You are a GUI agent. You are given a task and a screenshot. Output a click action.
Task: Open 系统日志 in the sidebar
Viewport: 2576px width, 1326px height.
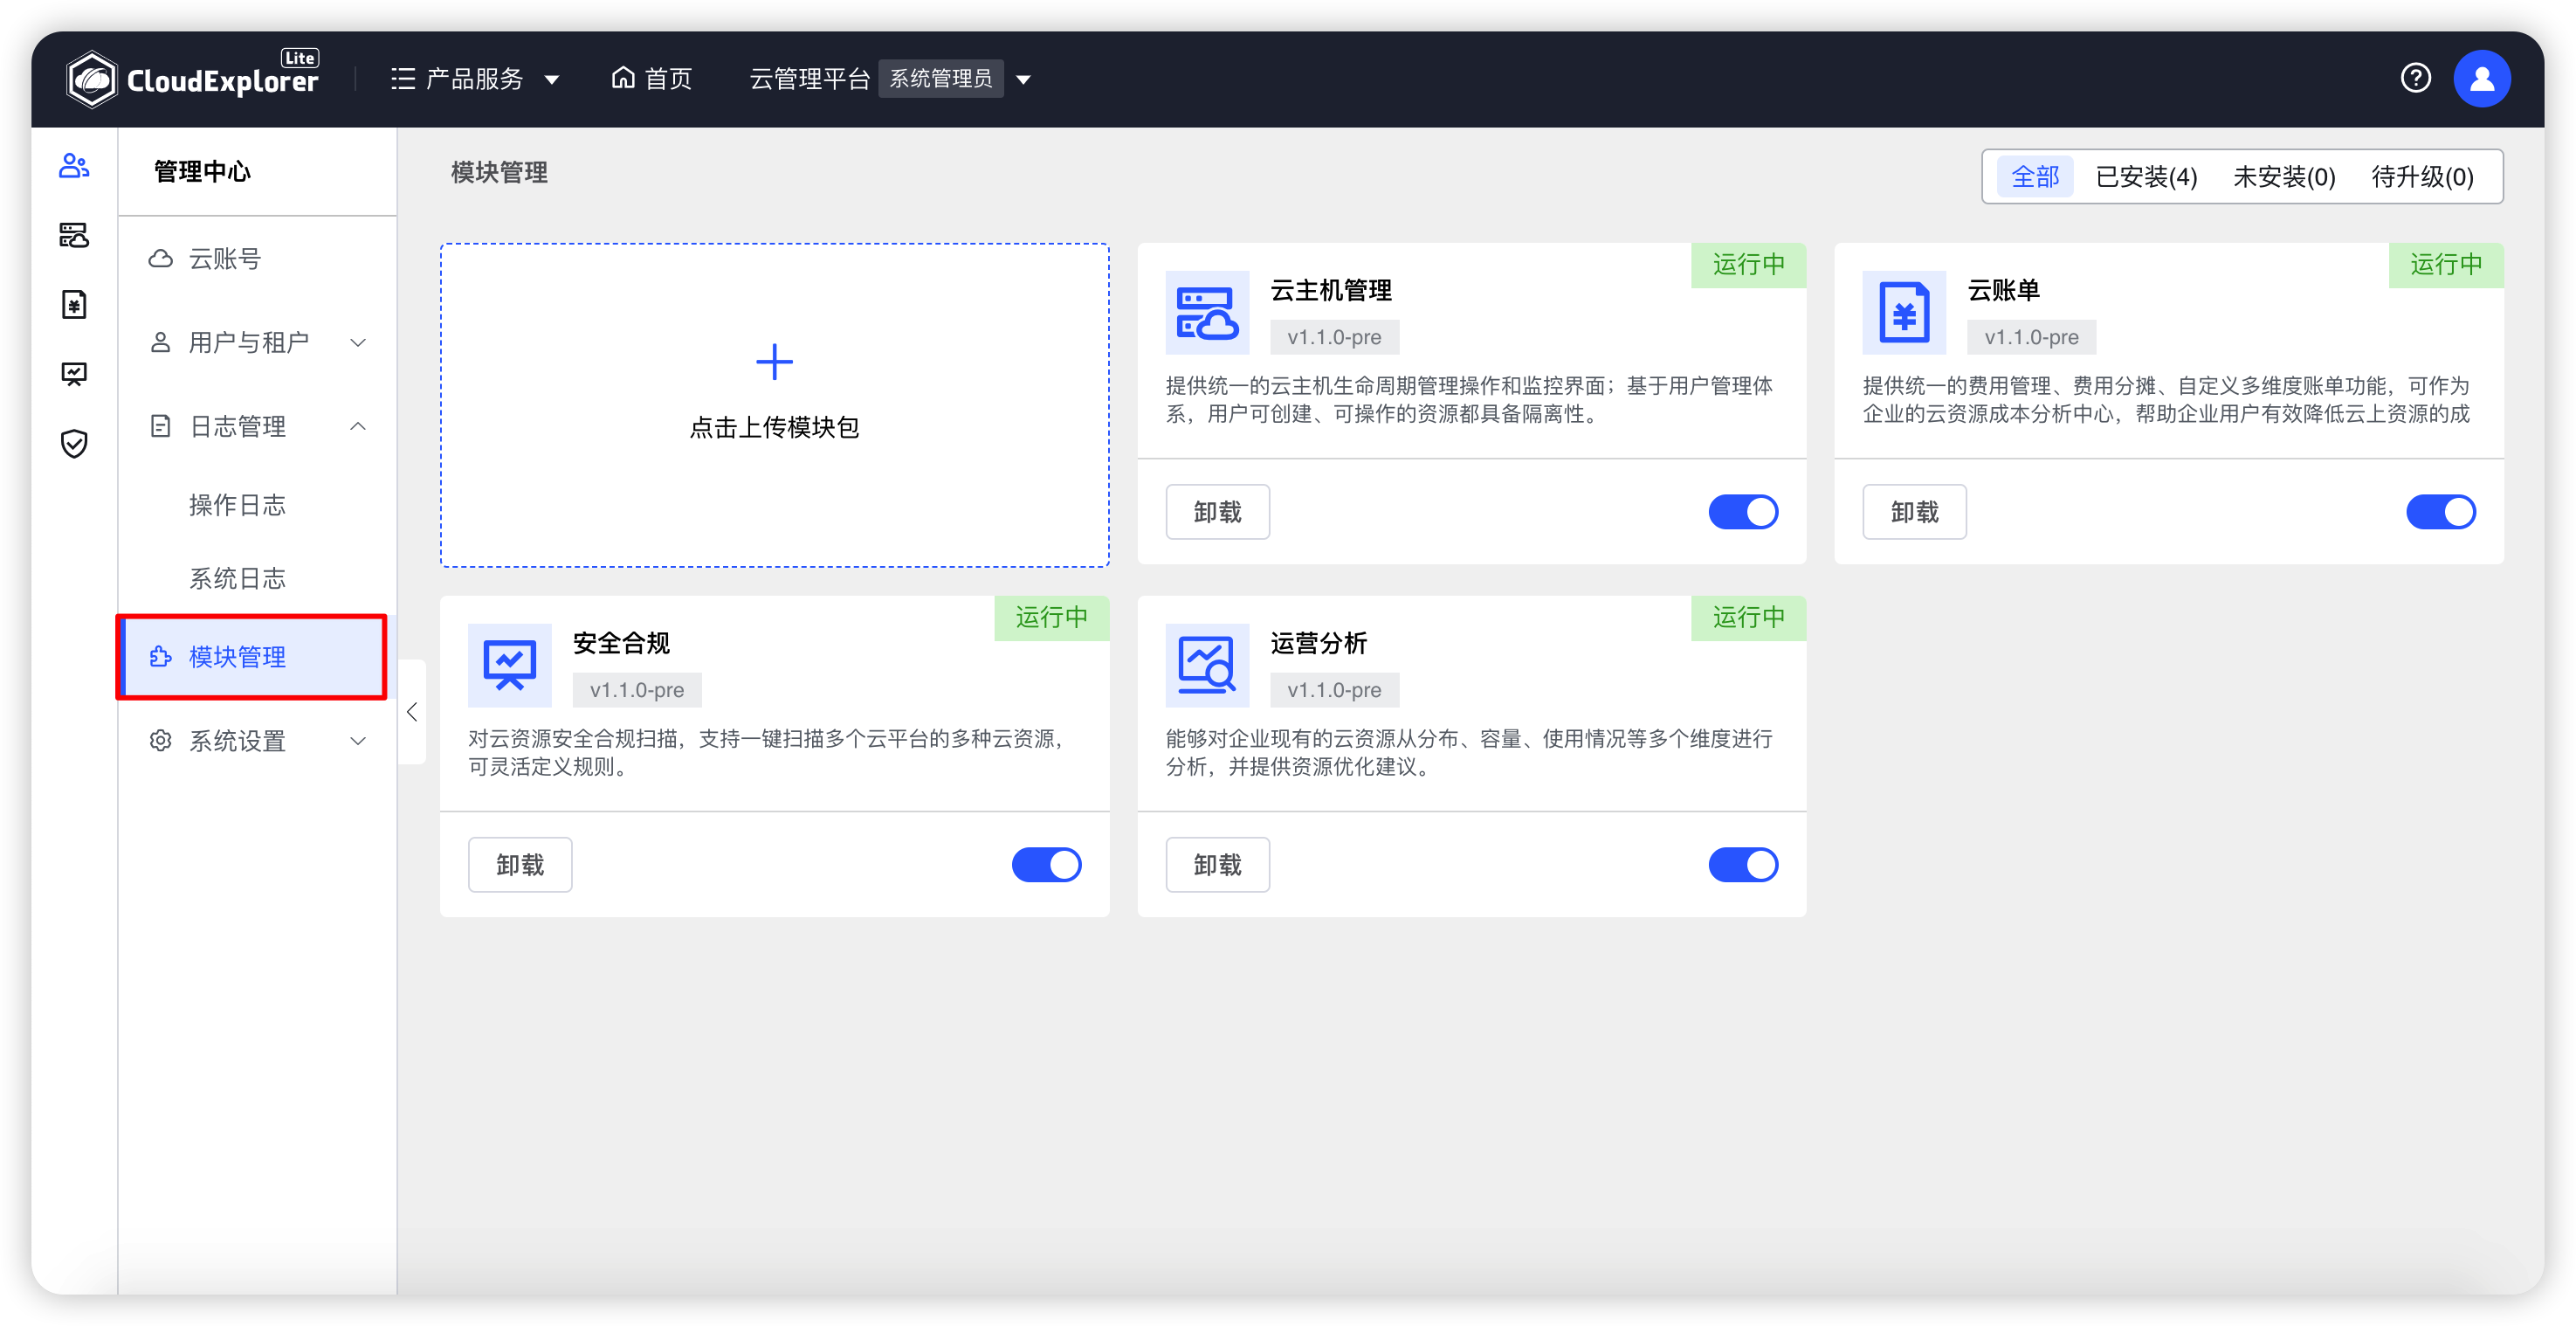tap(257, 578)
